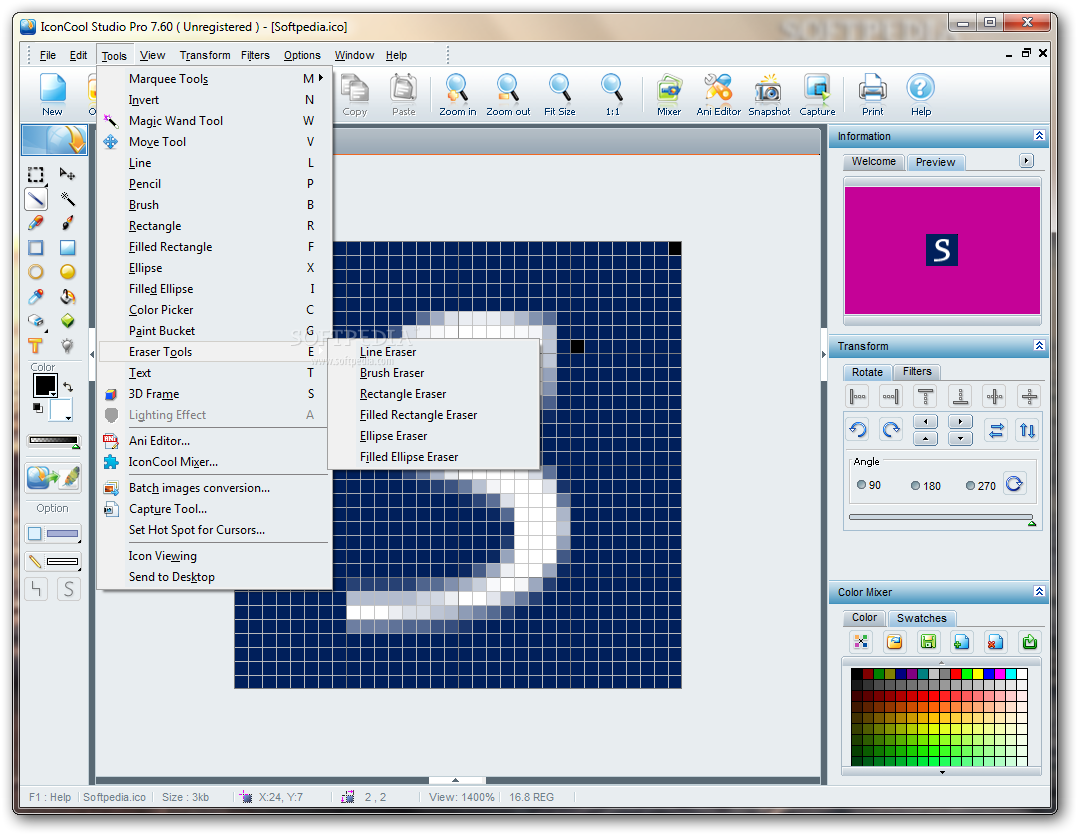Screen dimensions: 1078x835
Task: Click the Snapshot toolbar icon
Action: tap(769, 95)
